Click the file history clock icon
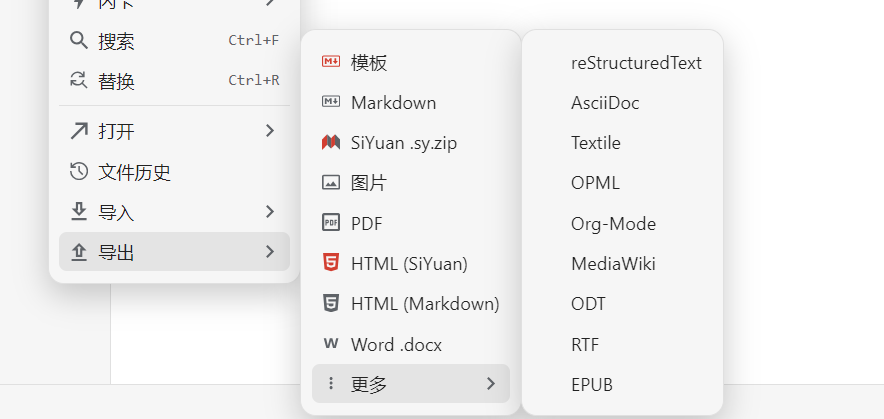The image size is (884, 419). click(x=79, y=172)
